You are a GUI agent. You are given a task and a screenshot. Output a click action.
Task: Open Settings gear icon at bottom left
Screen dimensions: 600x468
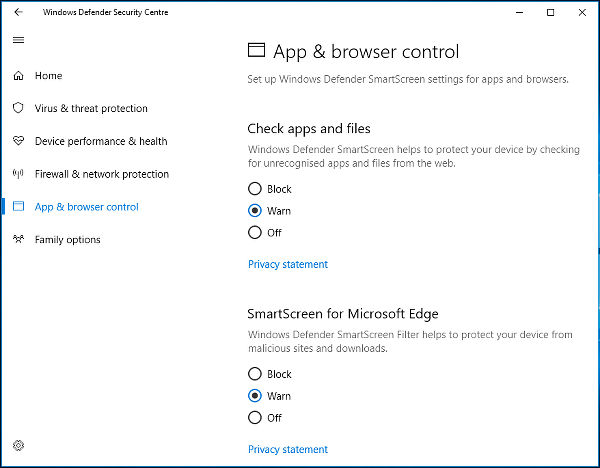(x=18, y=445)
